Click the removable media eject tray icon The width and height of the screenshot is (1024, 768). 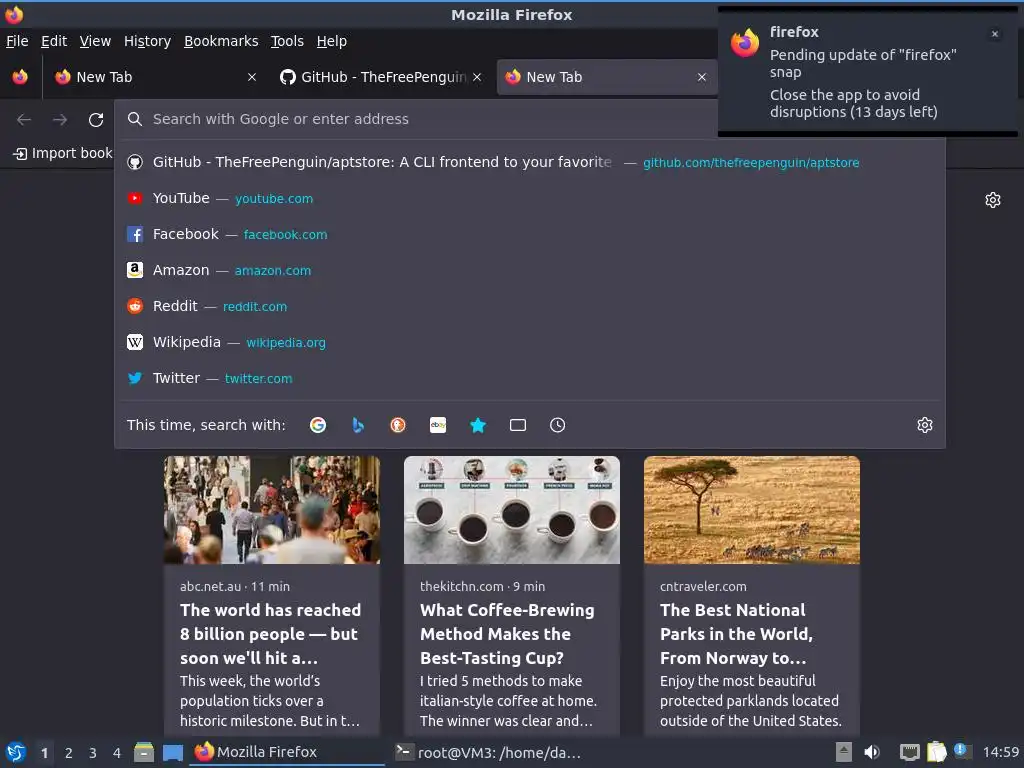pyautogui.click(x=844, y=752)
